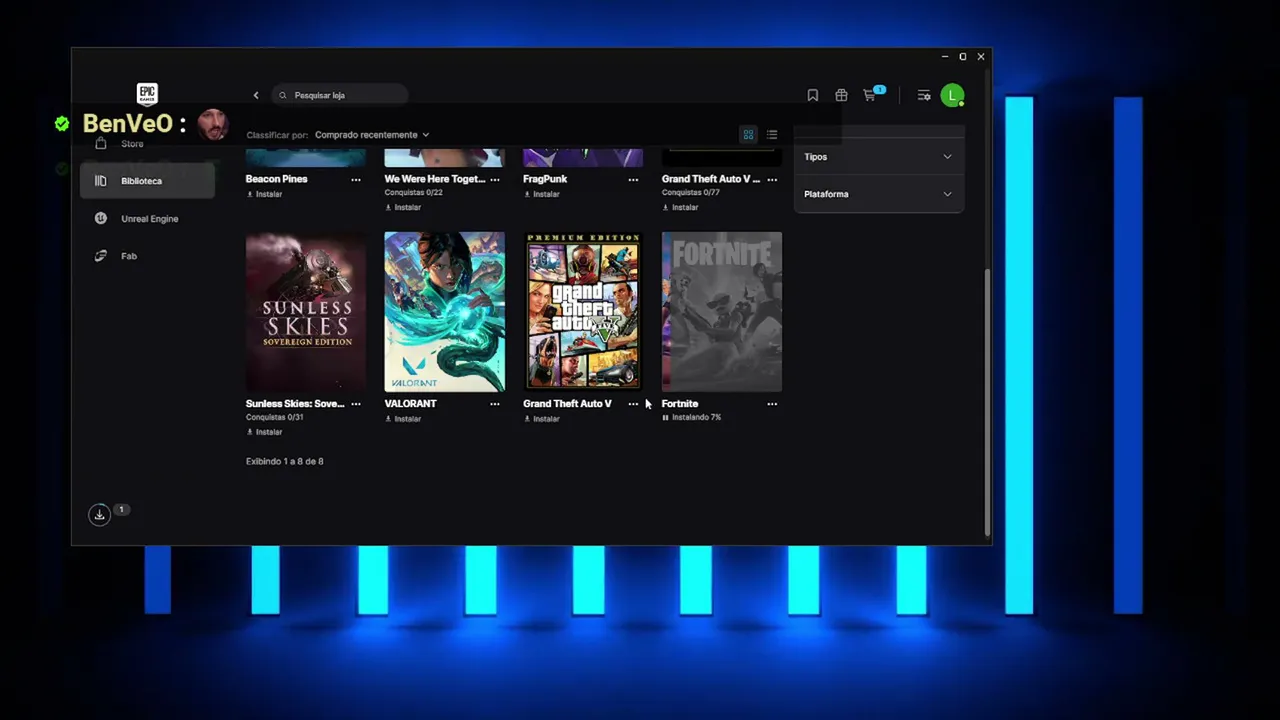Open Unreal Engine in the sidebar
The height and width of the screenshot is (720, 1280).
[x=147, y=218]
